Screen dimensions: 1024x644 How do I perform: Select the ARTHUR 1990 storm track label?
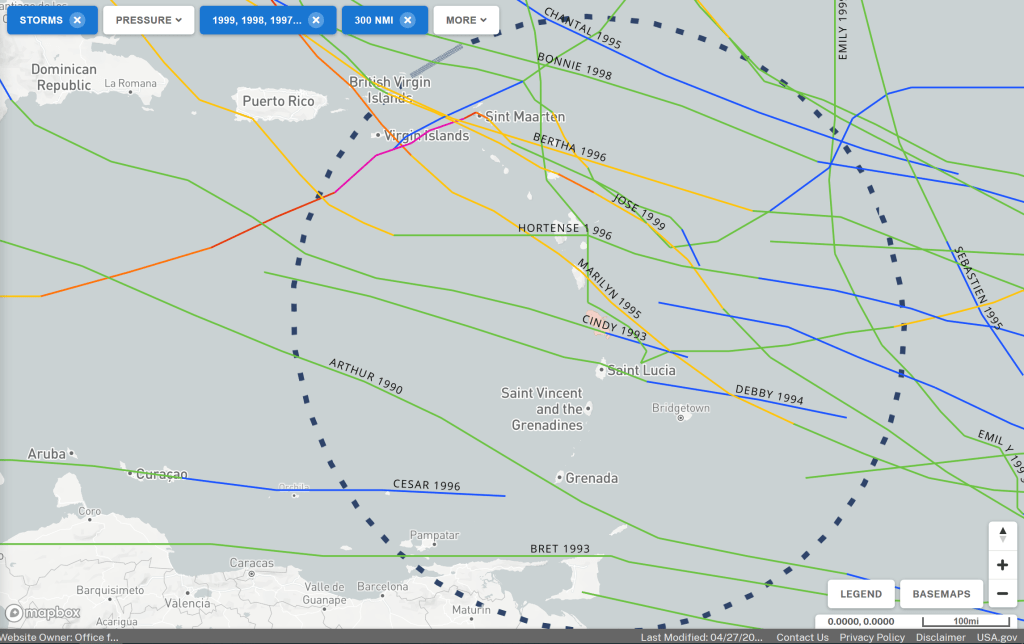pos(365,375)
